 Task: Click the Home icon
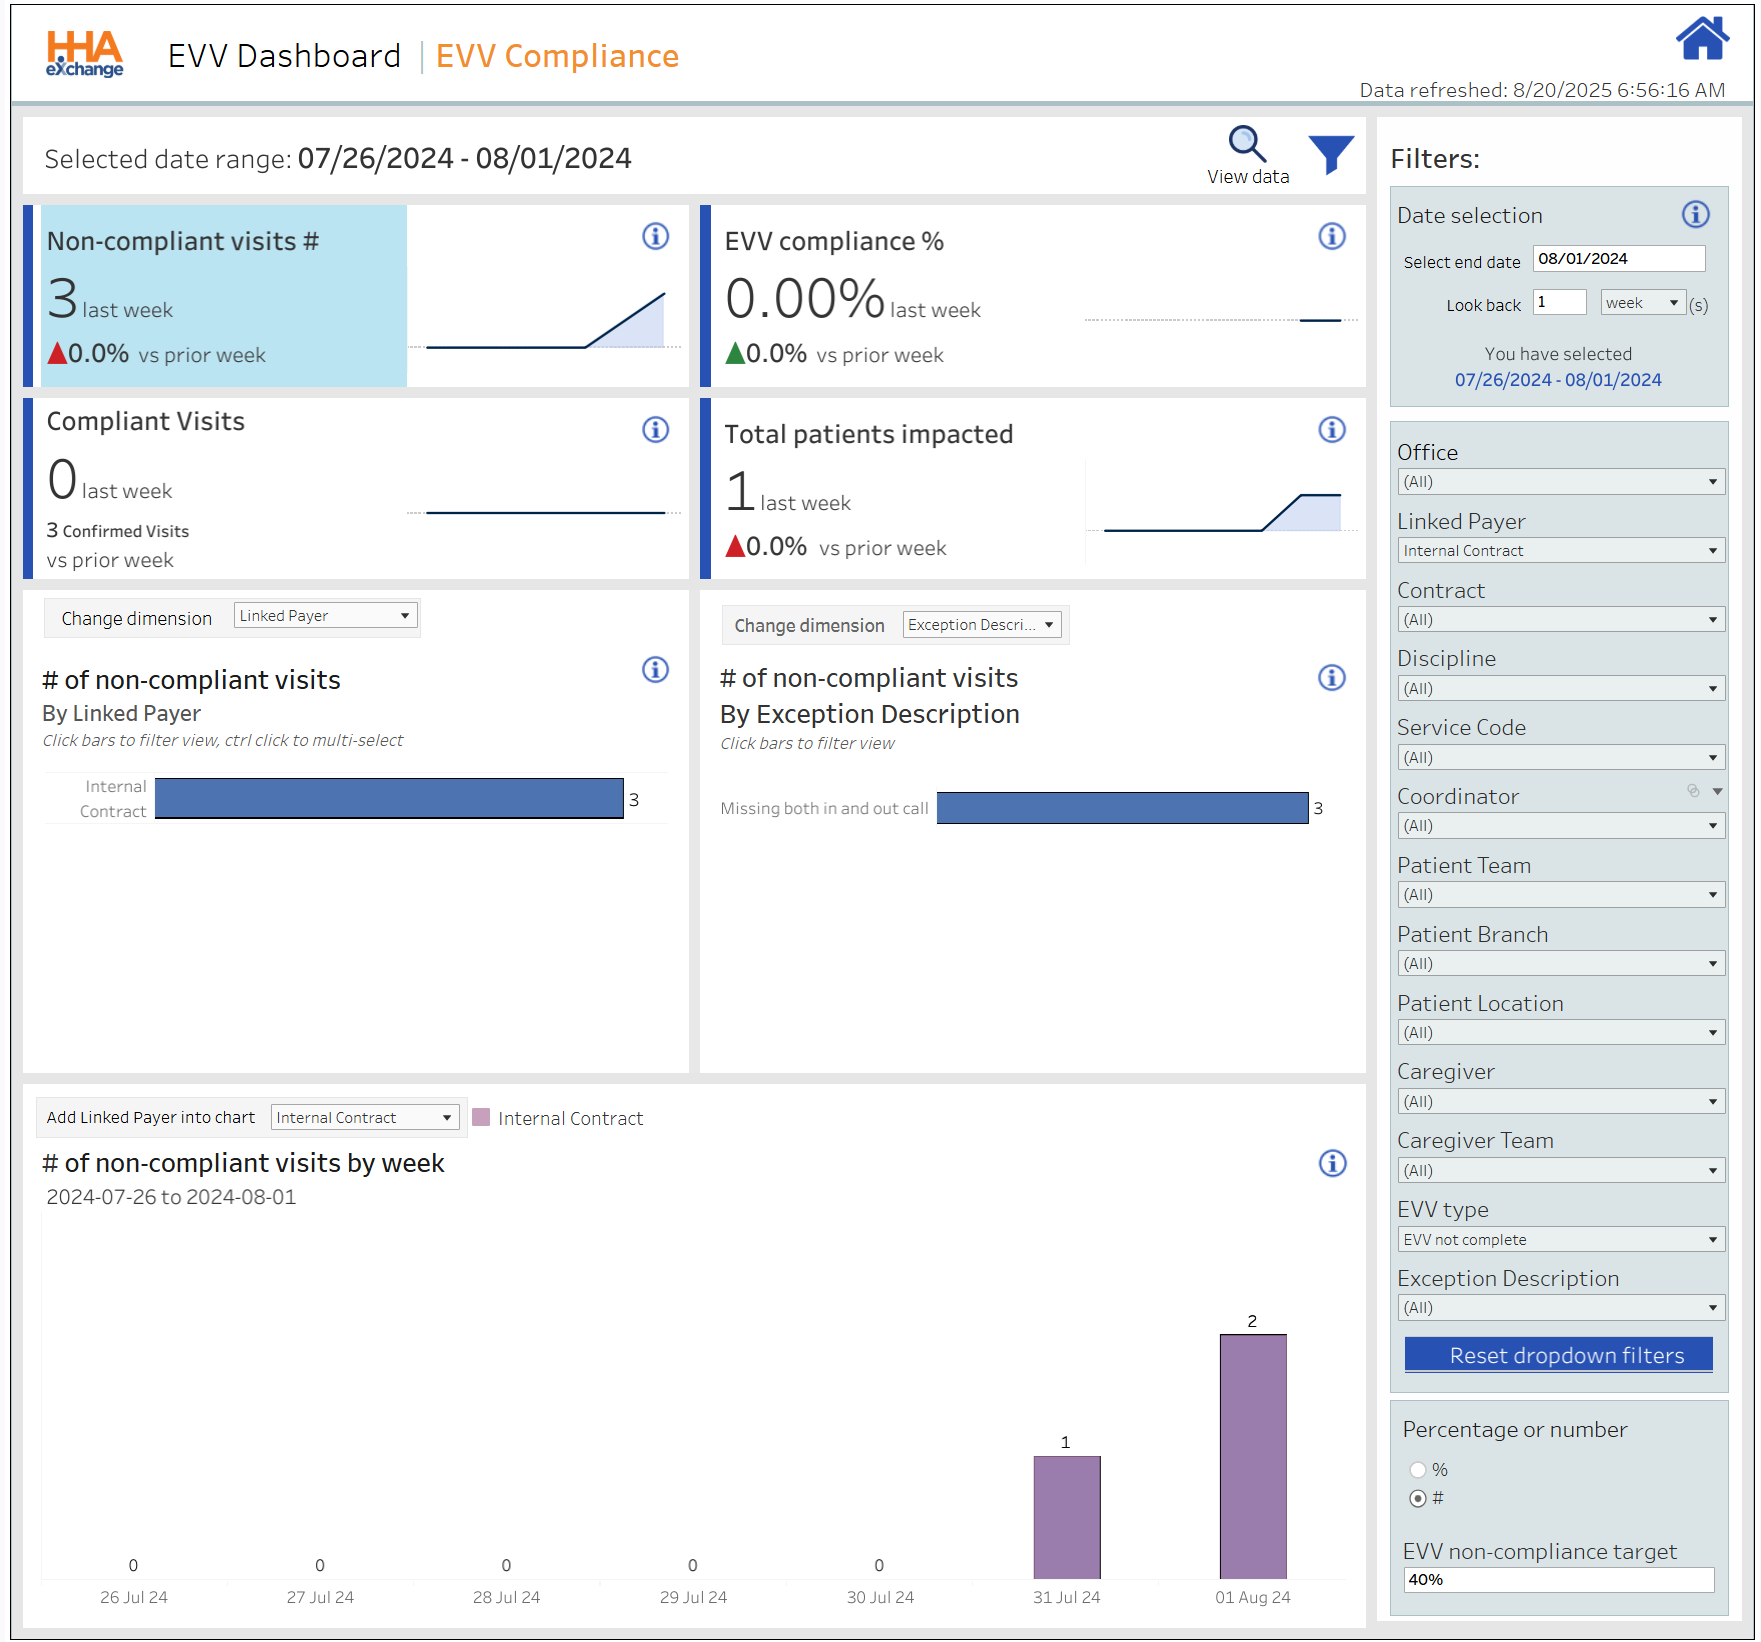[x=1701, y=40]
